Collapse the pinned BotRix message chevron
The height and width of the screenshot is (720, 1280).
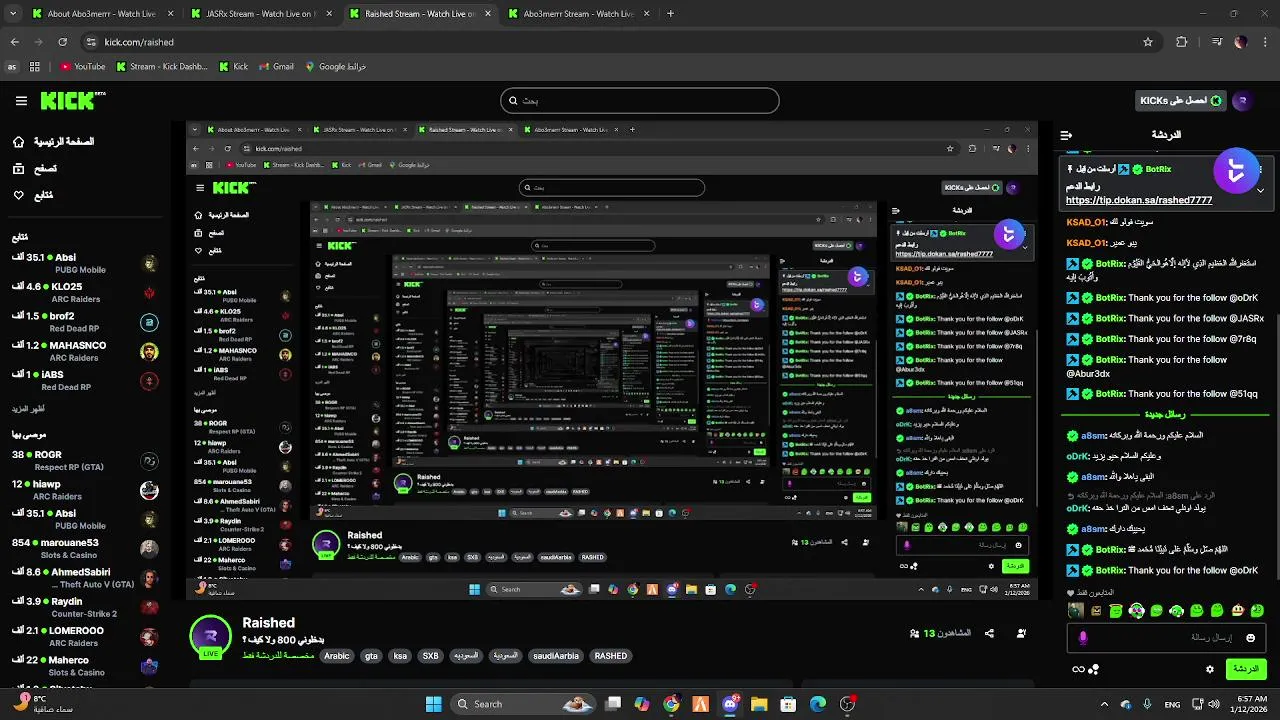coord(1260,190)
